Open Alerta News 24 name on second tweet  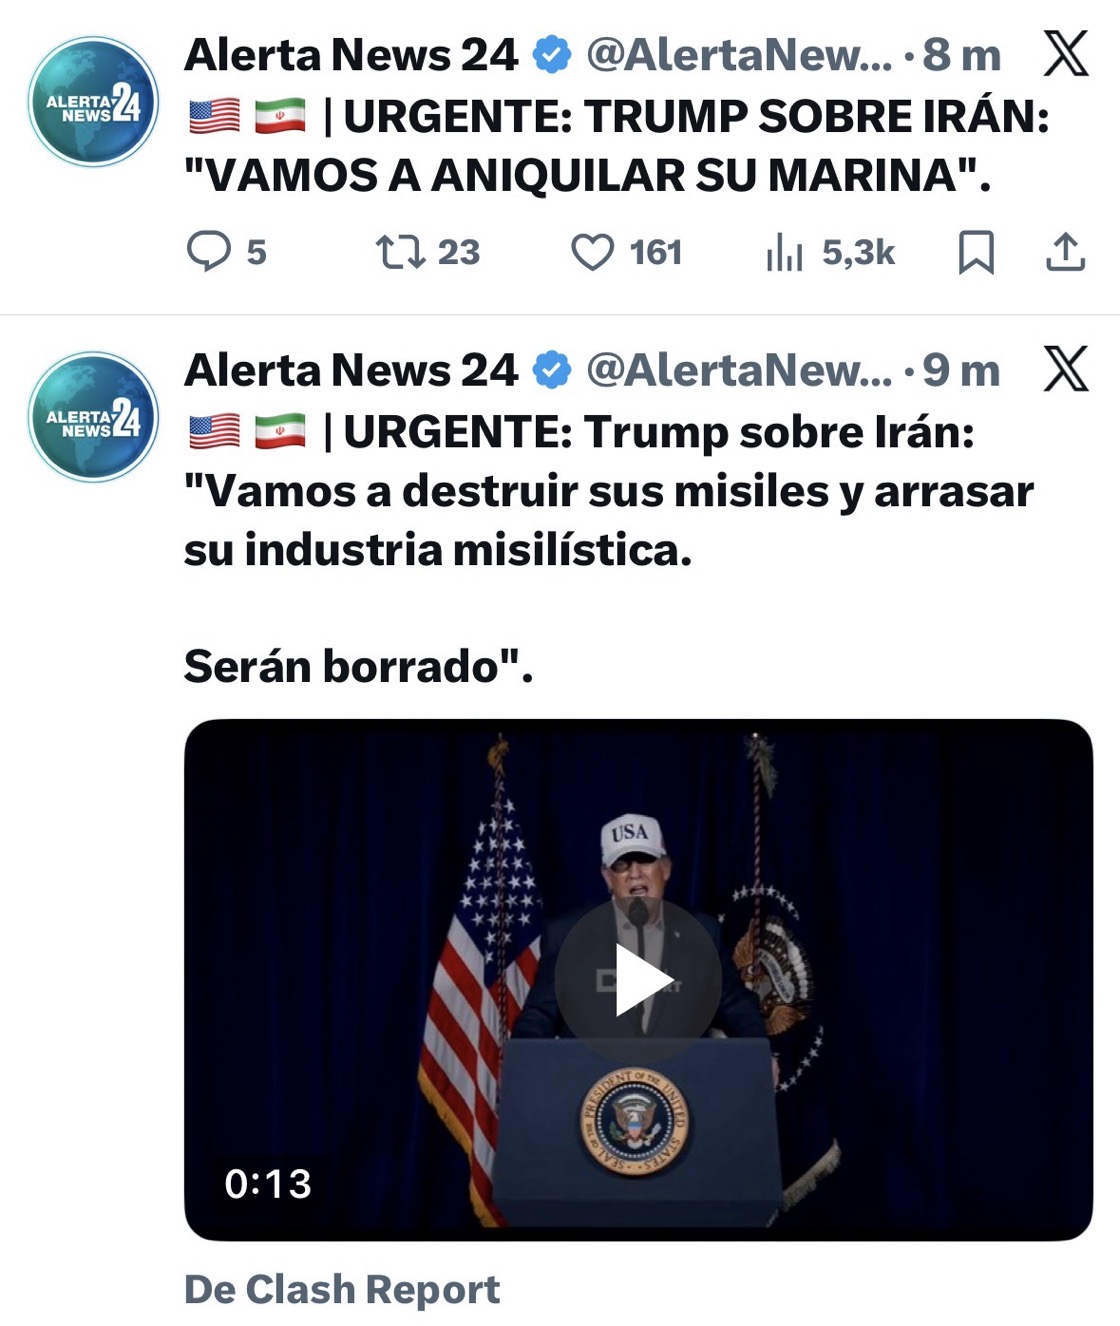click(351, 370)
